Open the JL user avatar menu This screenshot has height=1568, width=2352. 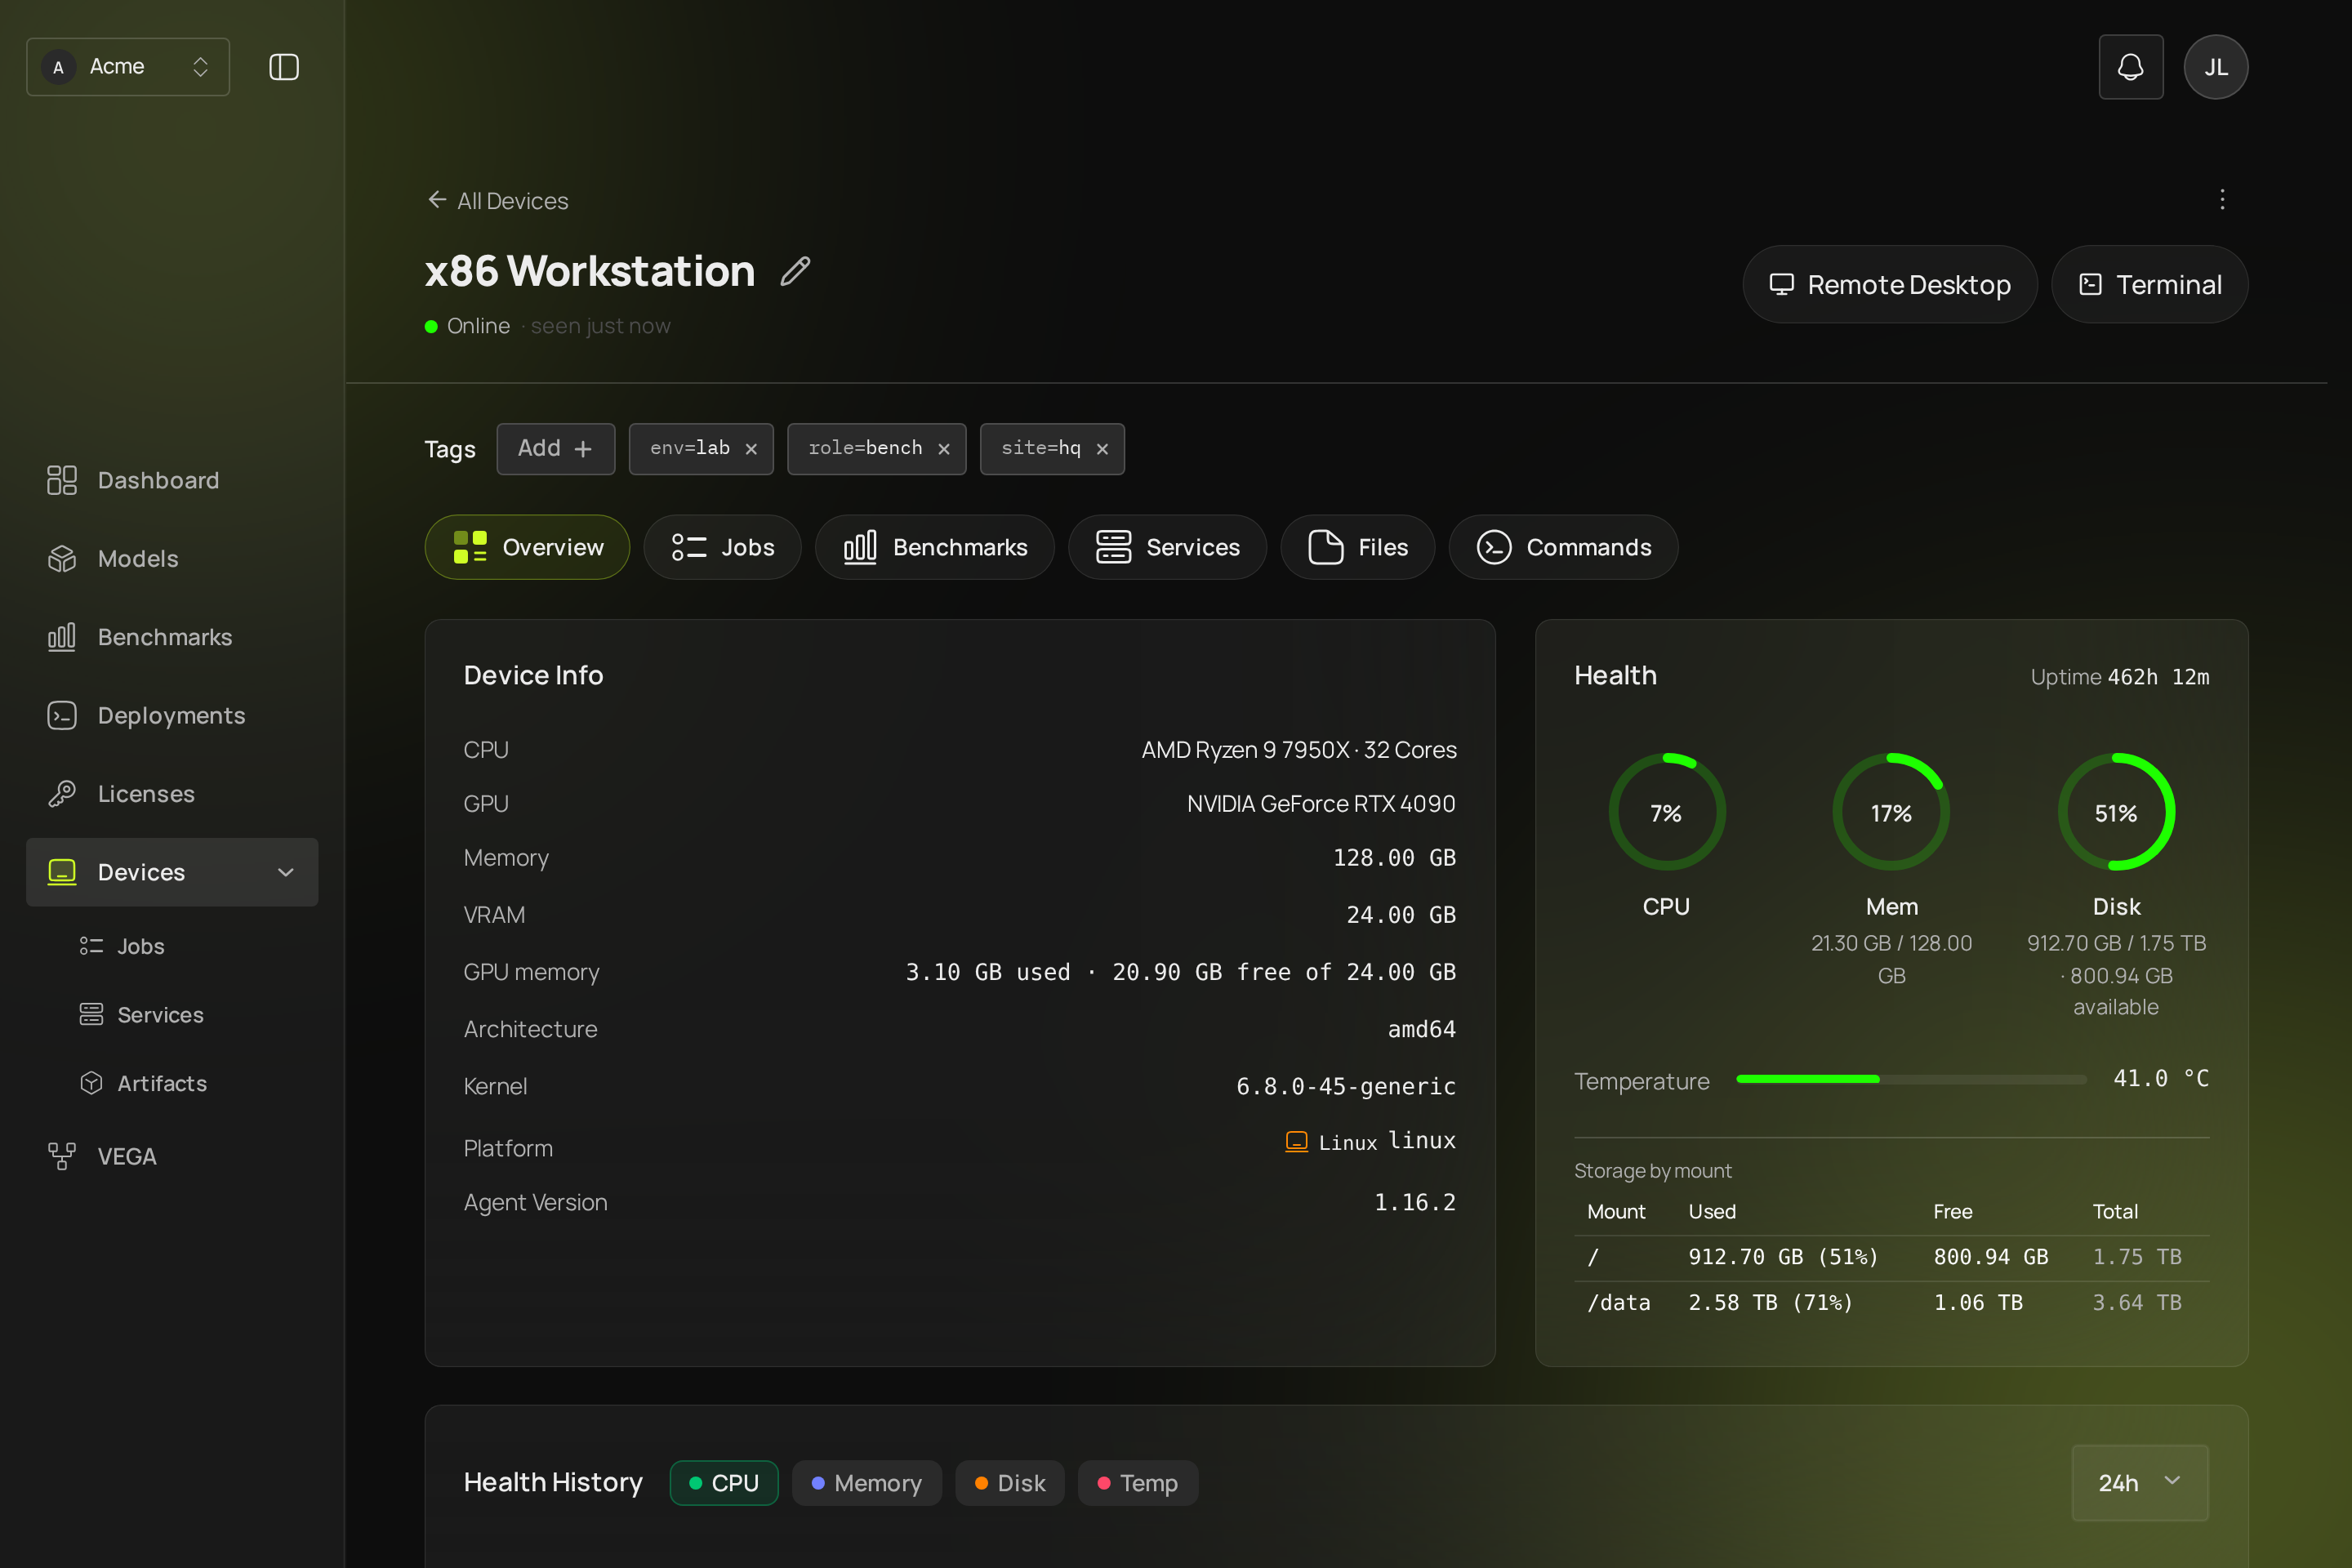pyautogui.click(x=2215, y=67)
